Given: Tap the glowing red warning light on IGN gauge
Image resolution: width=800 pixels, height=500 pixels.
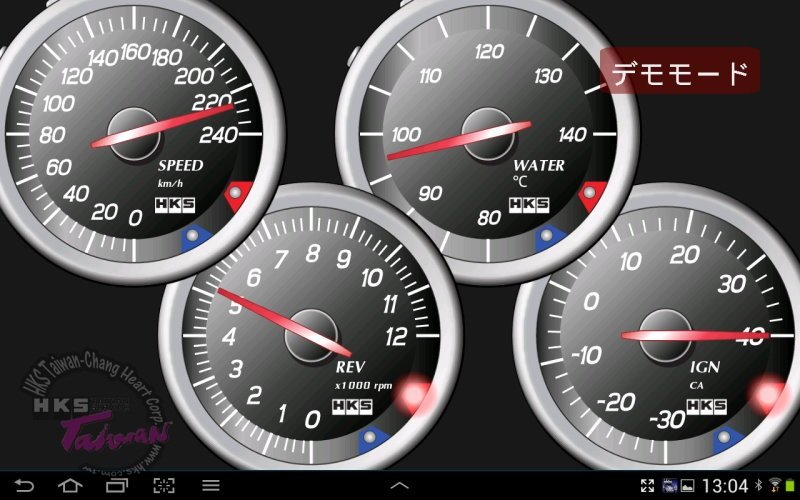Looking at the screenshot, I should point(769,395).
